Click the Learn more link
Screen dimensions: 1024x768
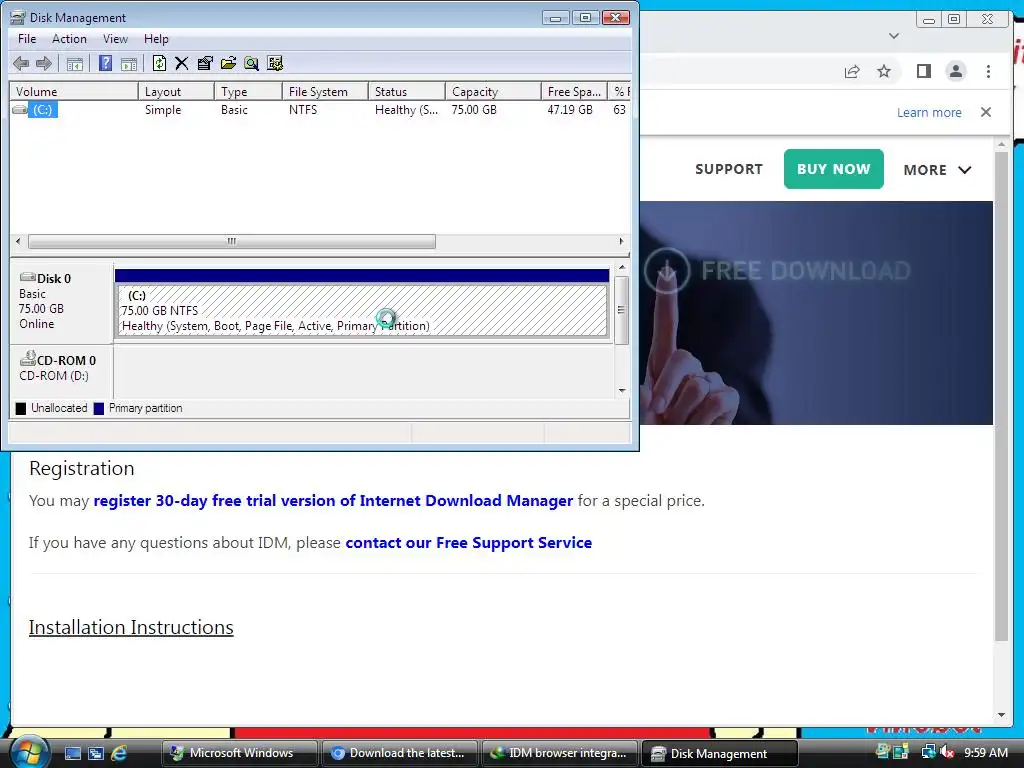coord(929,112)
